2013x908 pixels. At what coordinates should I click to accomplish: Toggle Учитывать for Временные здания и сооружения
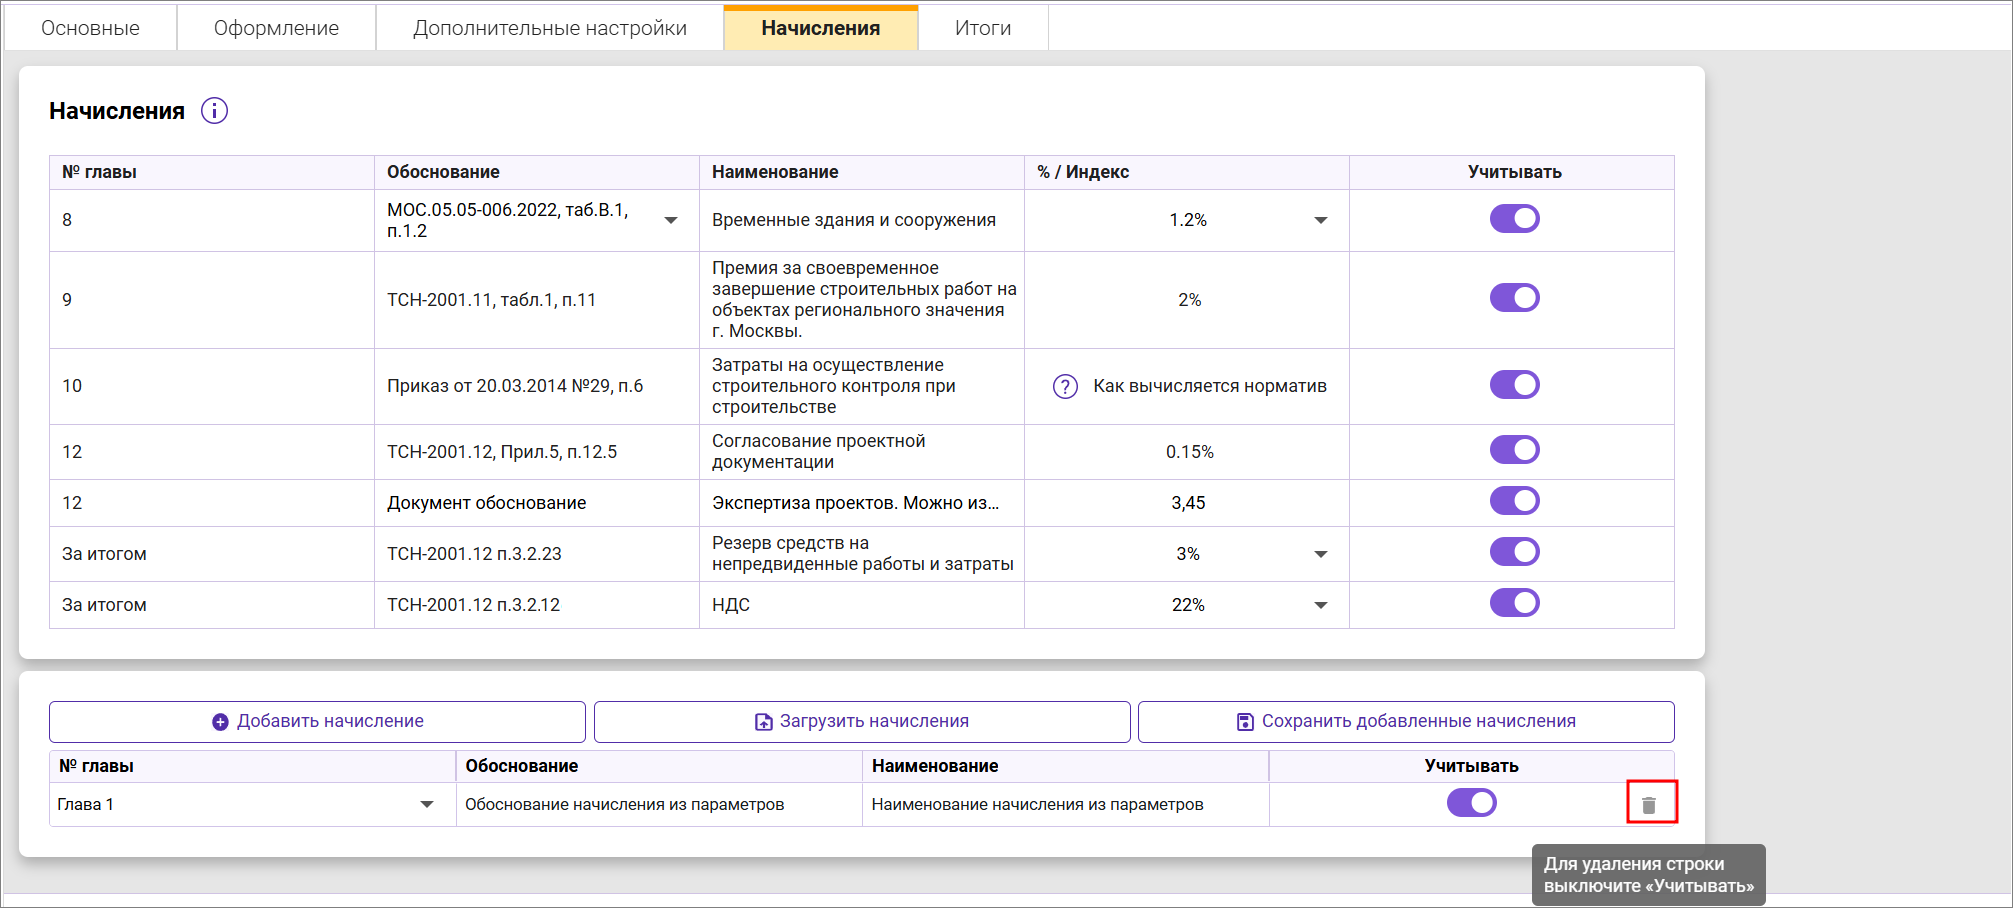[x=1514, y=219]
